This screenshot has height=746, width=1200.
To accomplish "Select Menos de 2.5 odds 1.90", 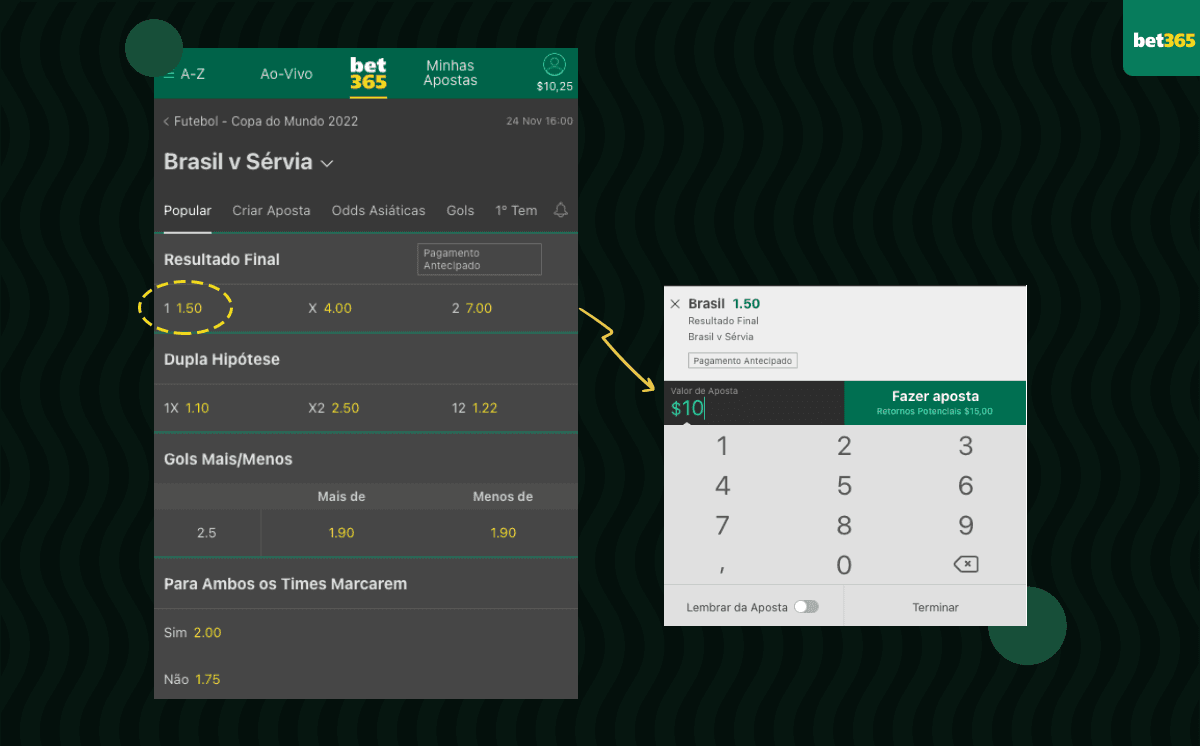I will [503, 533].
